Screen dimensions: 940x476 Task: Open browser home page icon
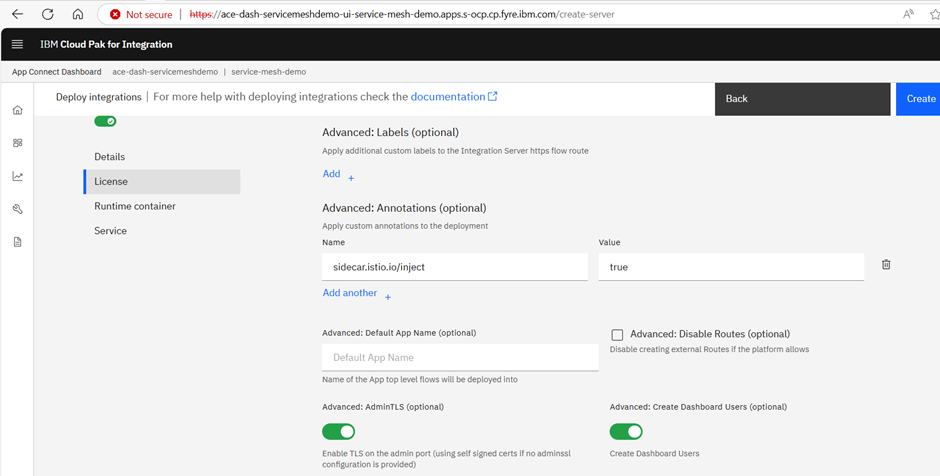pos(77,14)
